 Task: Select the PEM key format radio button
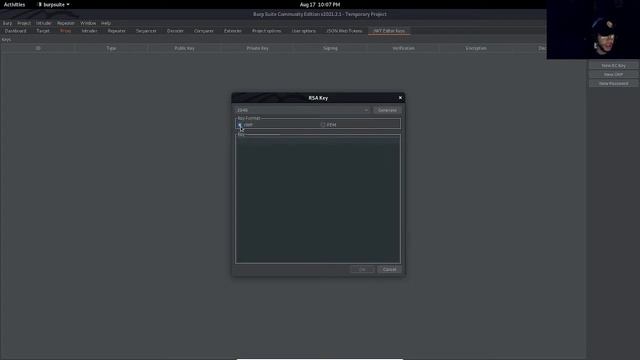point(323,124)
